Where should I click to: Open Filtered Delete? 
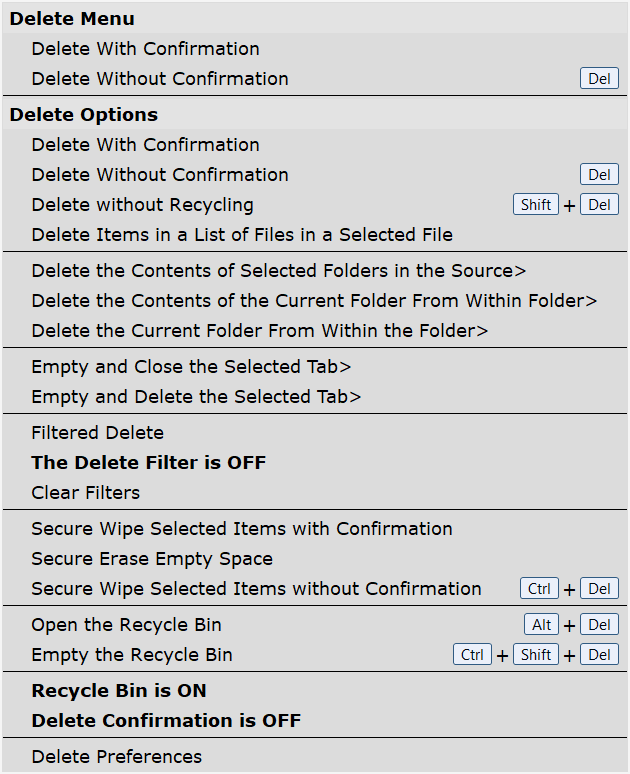coord(97,433)
